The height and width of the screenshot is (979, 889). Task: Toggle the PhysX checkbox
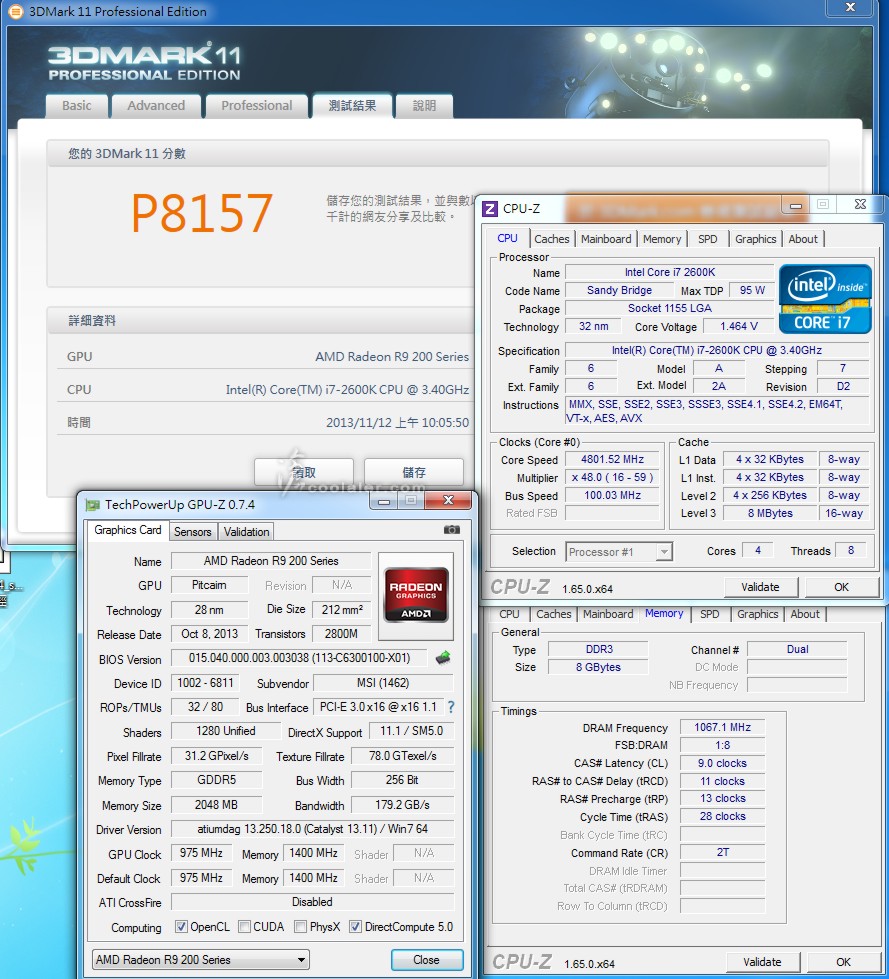(300, 927)
